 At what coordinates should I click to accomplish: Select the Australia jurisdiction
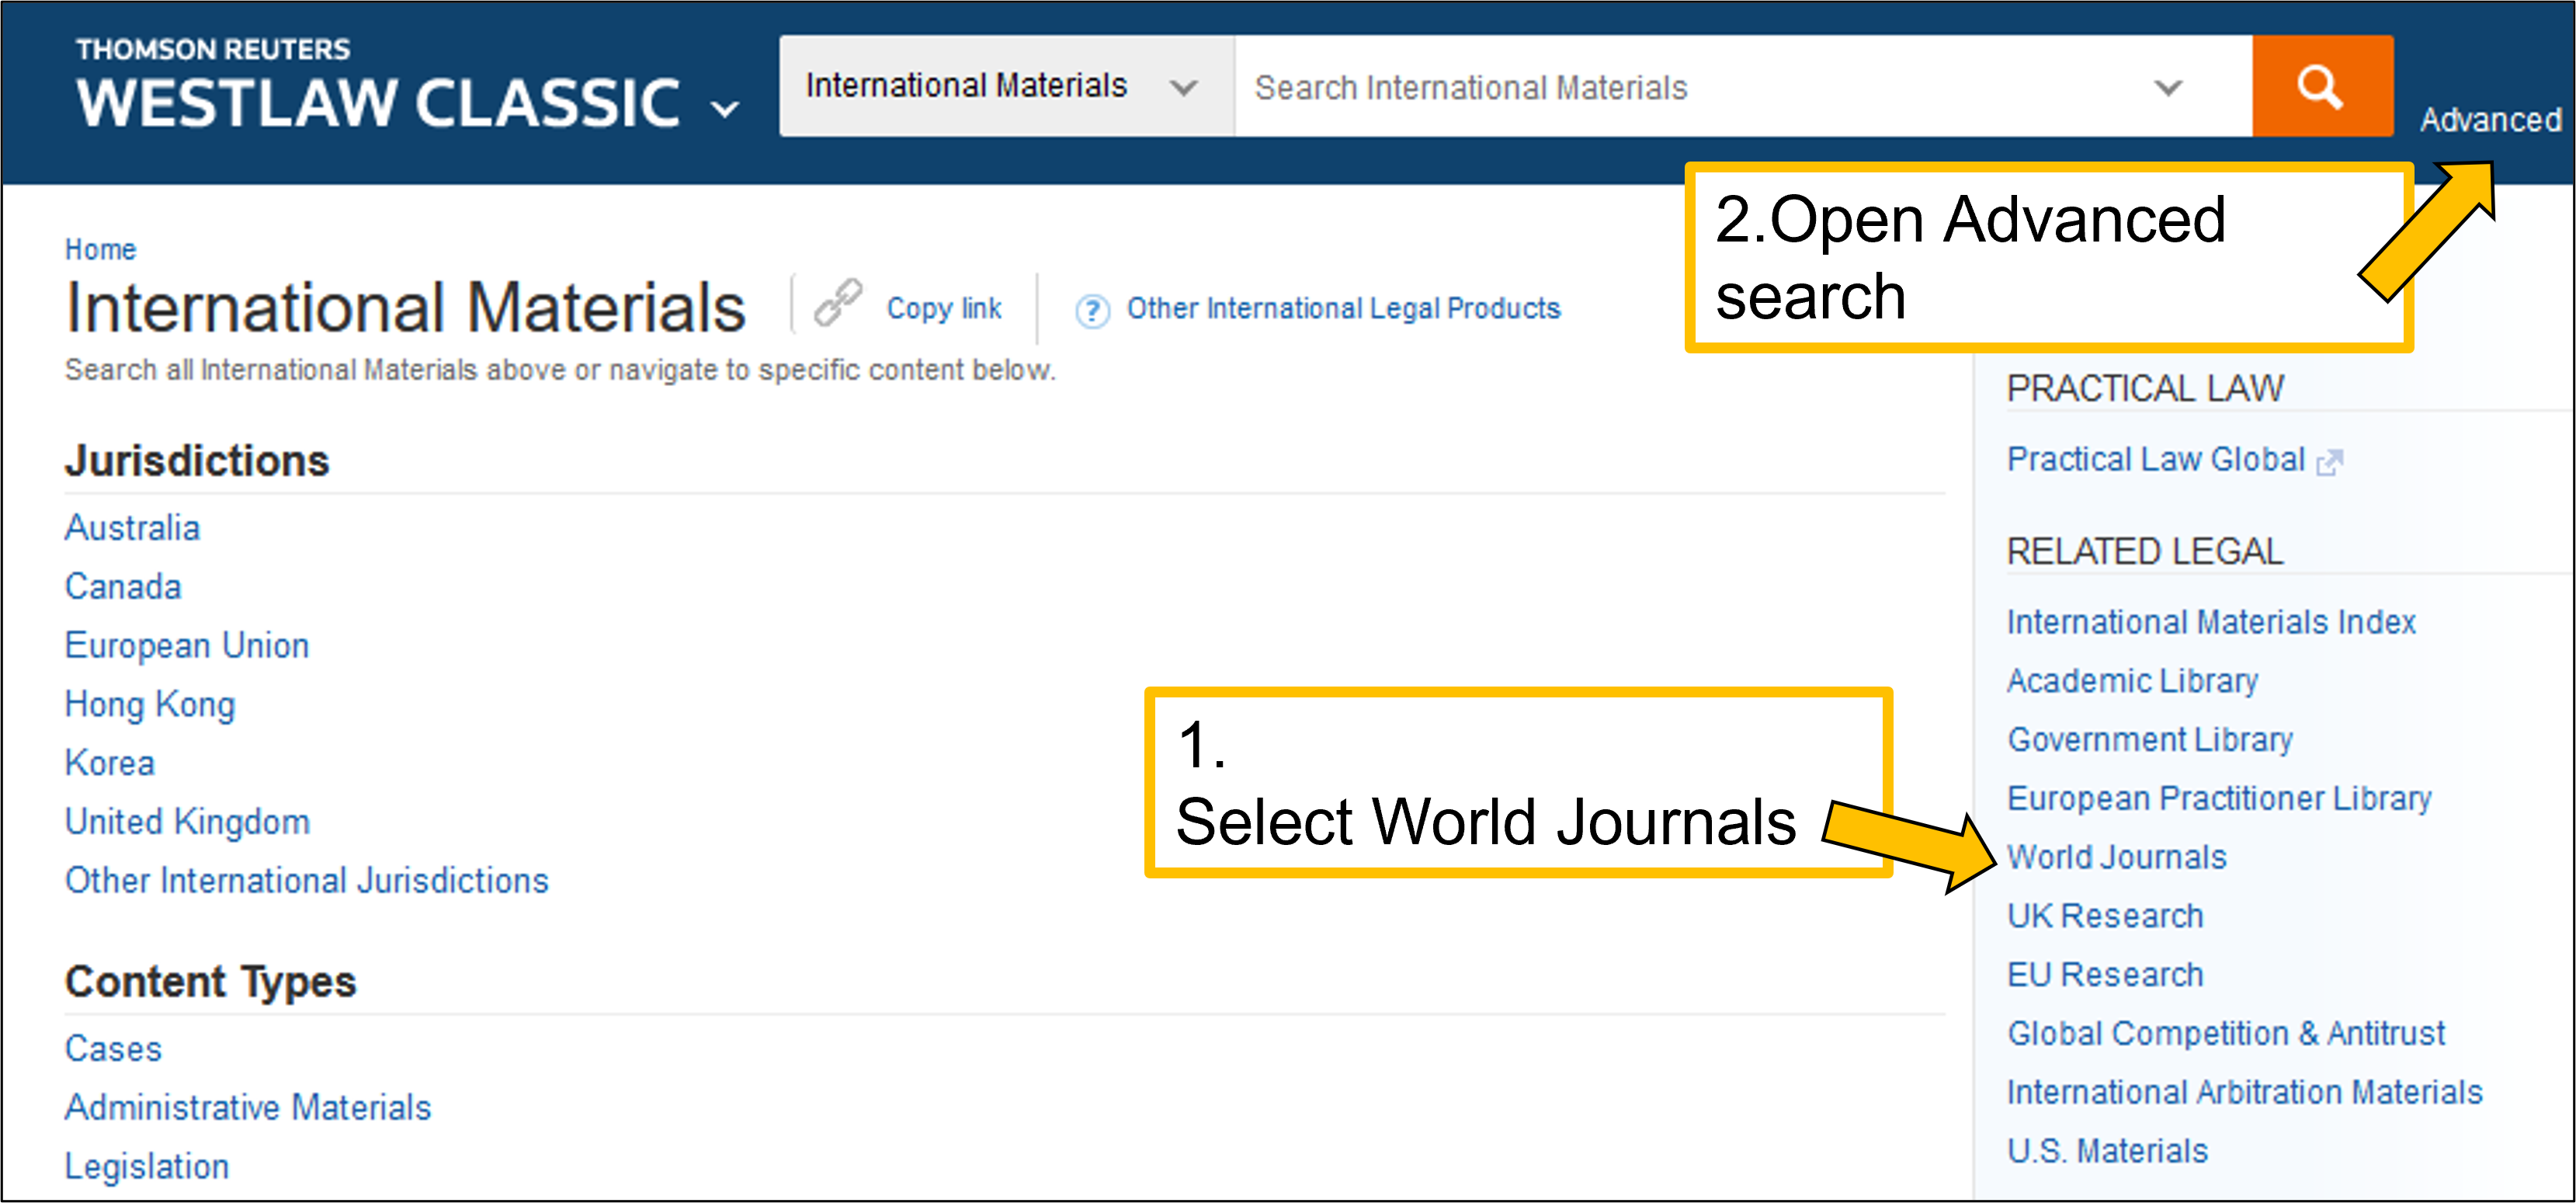pyautogui.click(x=132, y=527)
